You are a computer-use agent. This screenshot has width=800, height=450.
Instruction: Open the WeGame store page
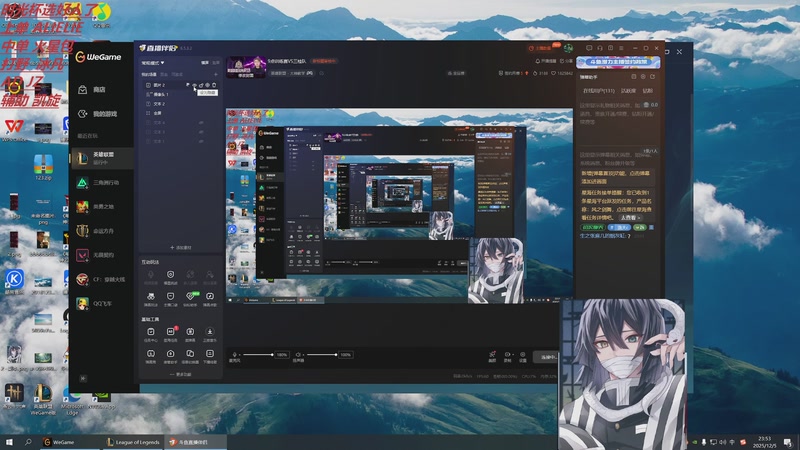(x=92, y=90)
